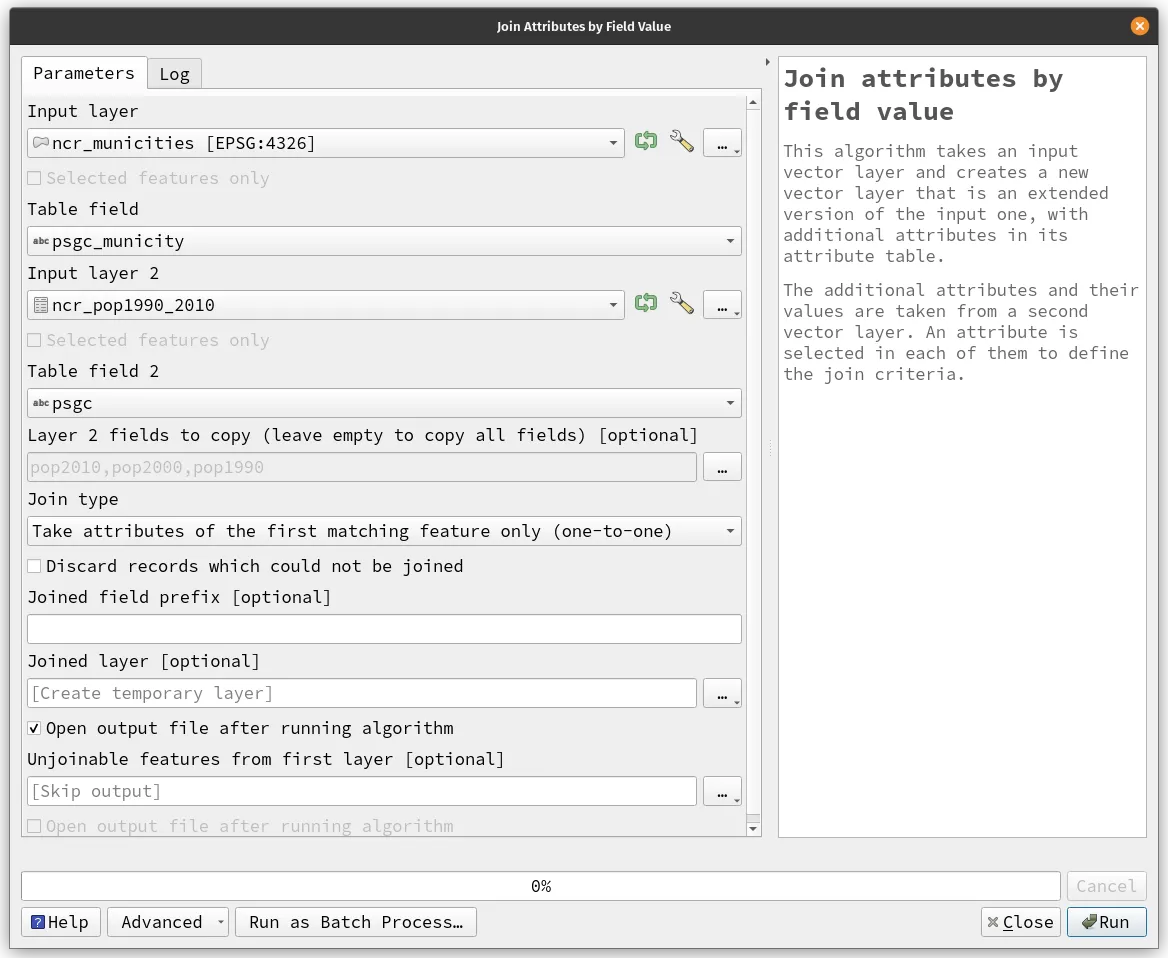Browse for Input layer with ellipsis button

[722, 143]
